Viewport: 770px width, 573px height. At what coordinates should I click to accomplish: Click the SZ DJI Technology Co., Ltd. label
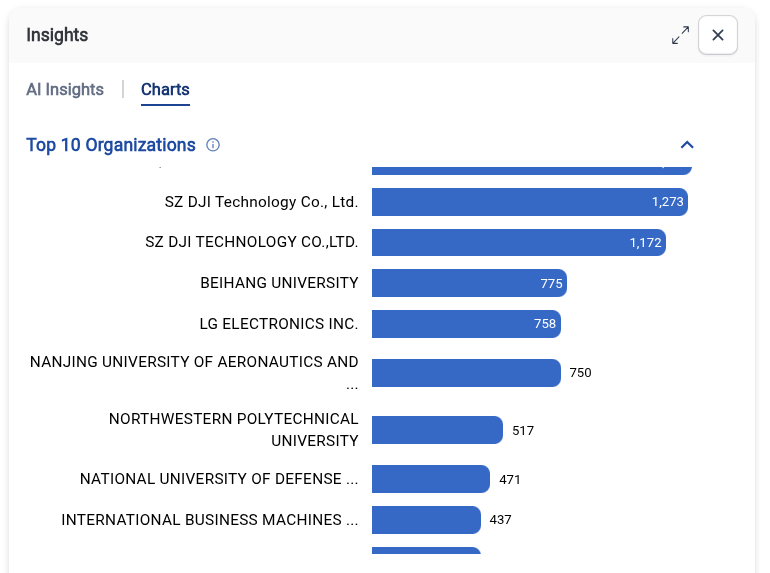(x=261, y=202)
